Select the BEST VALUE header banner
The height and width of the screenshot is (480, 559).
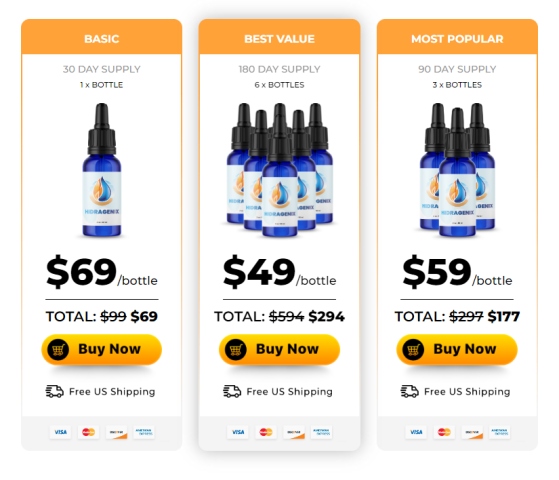[x=280, y=37]
